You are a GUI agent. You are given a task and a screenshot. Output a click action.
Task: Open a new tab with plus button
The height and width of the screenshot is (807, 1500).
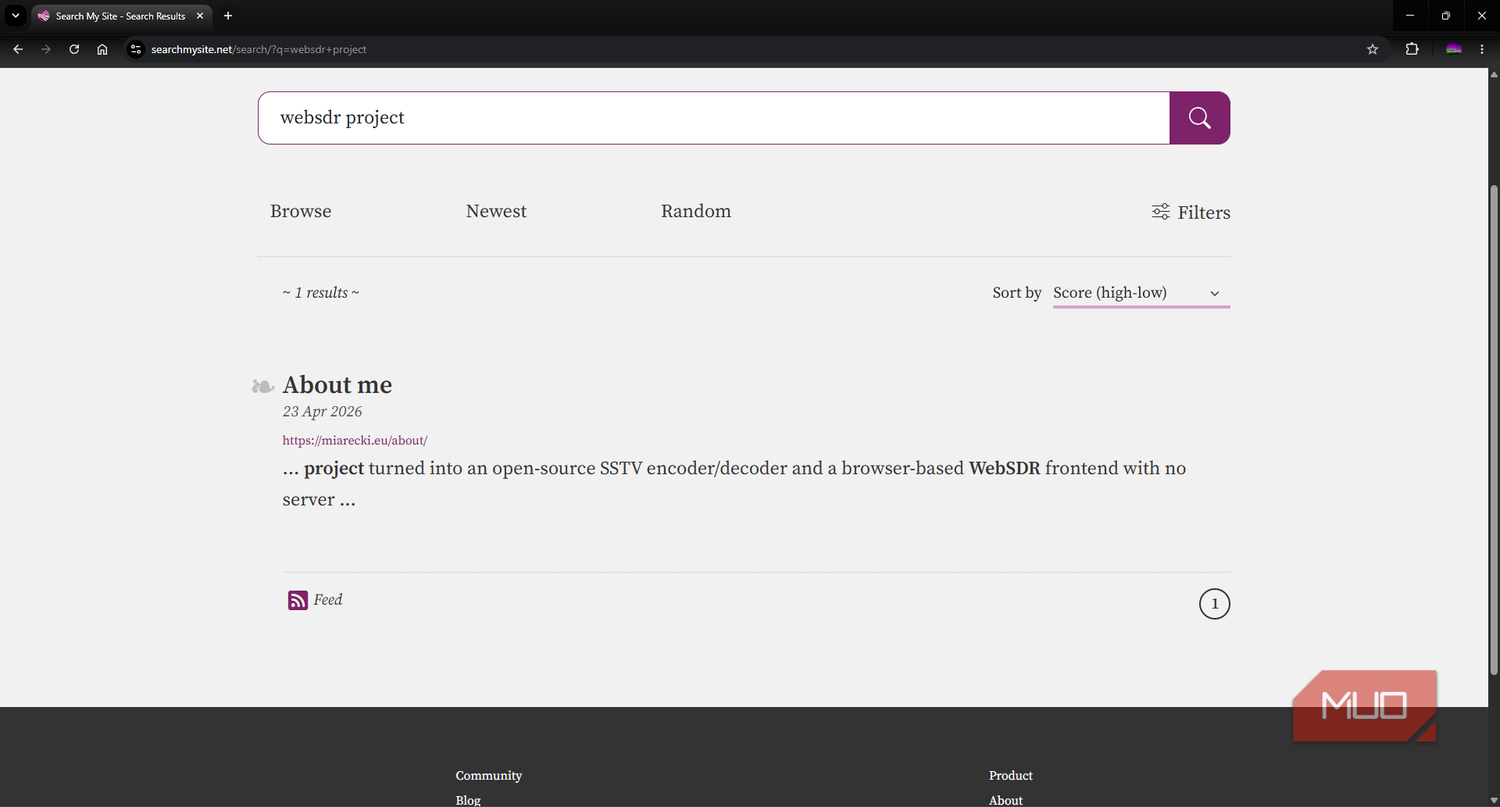[x=228, y=16]
